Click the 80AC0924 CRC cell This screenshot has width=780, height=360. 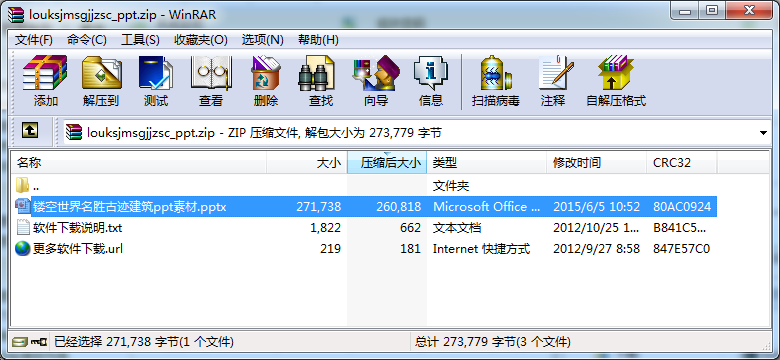coord(682,207)
